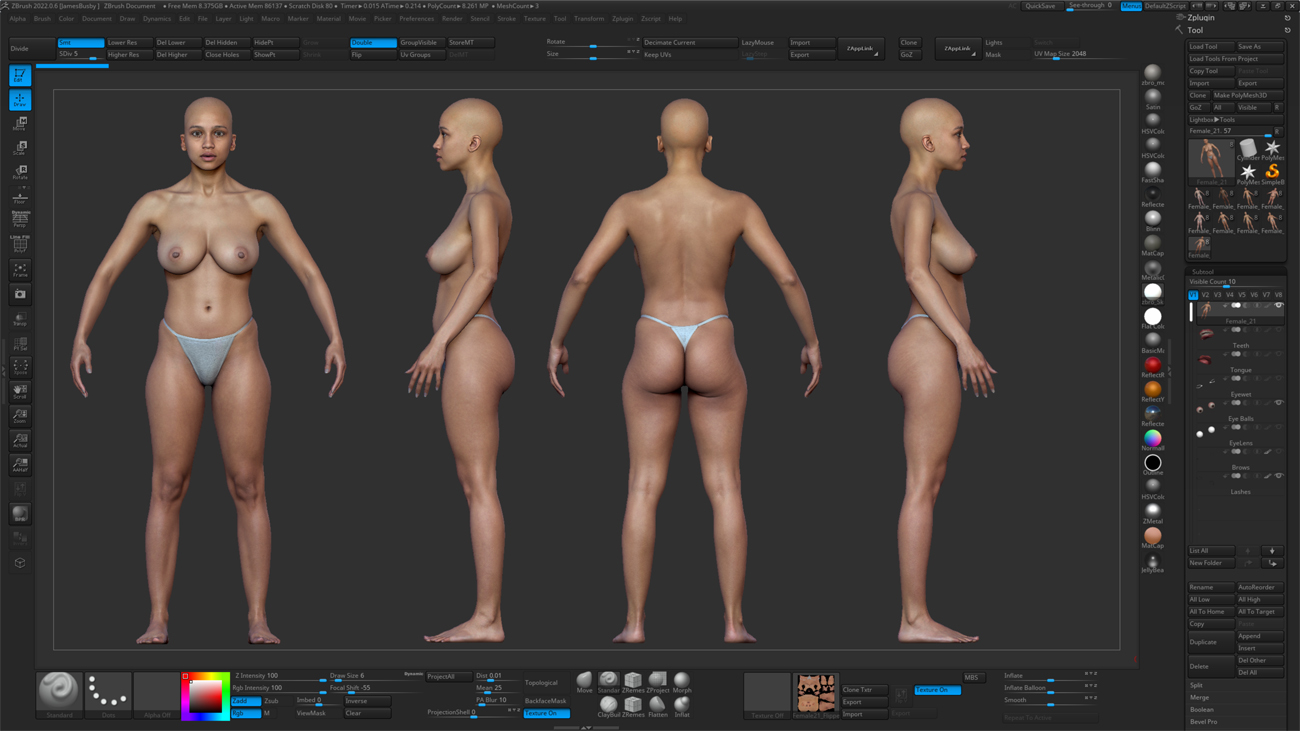Choose the Standard brush thumbnail

tap(59, 694)
